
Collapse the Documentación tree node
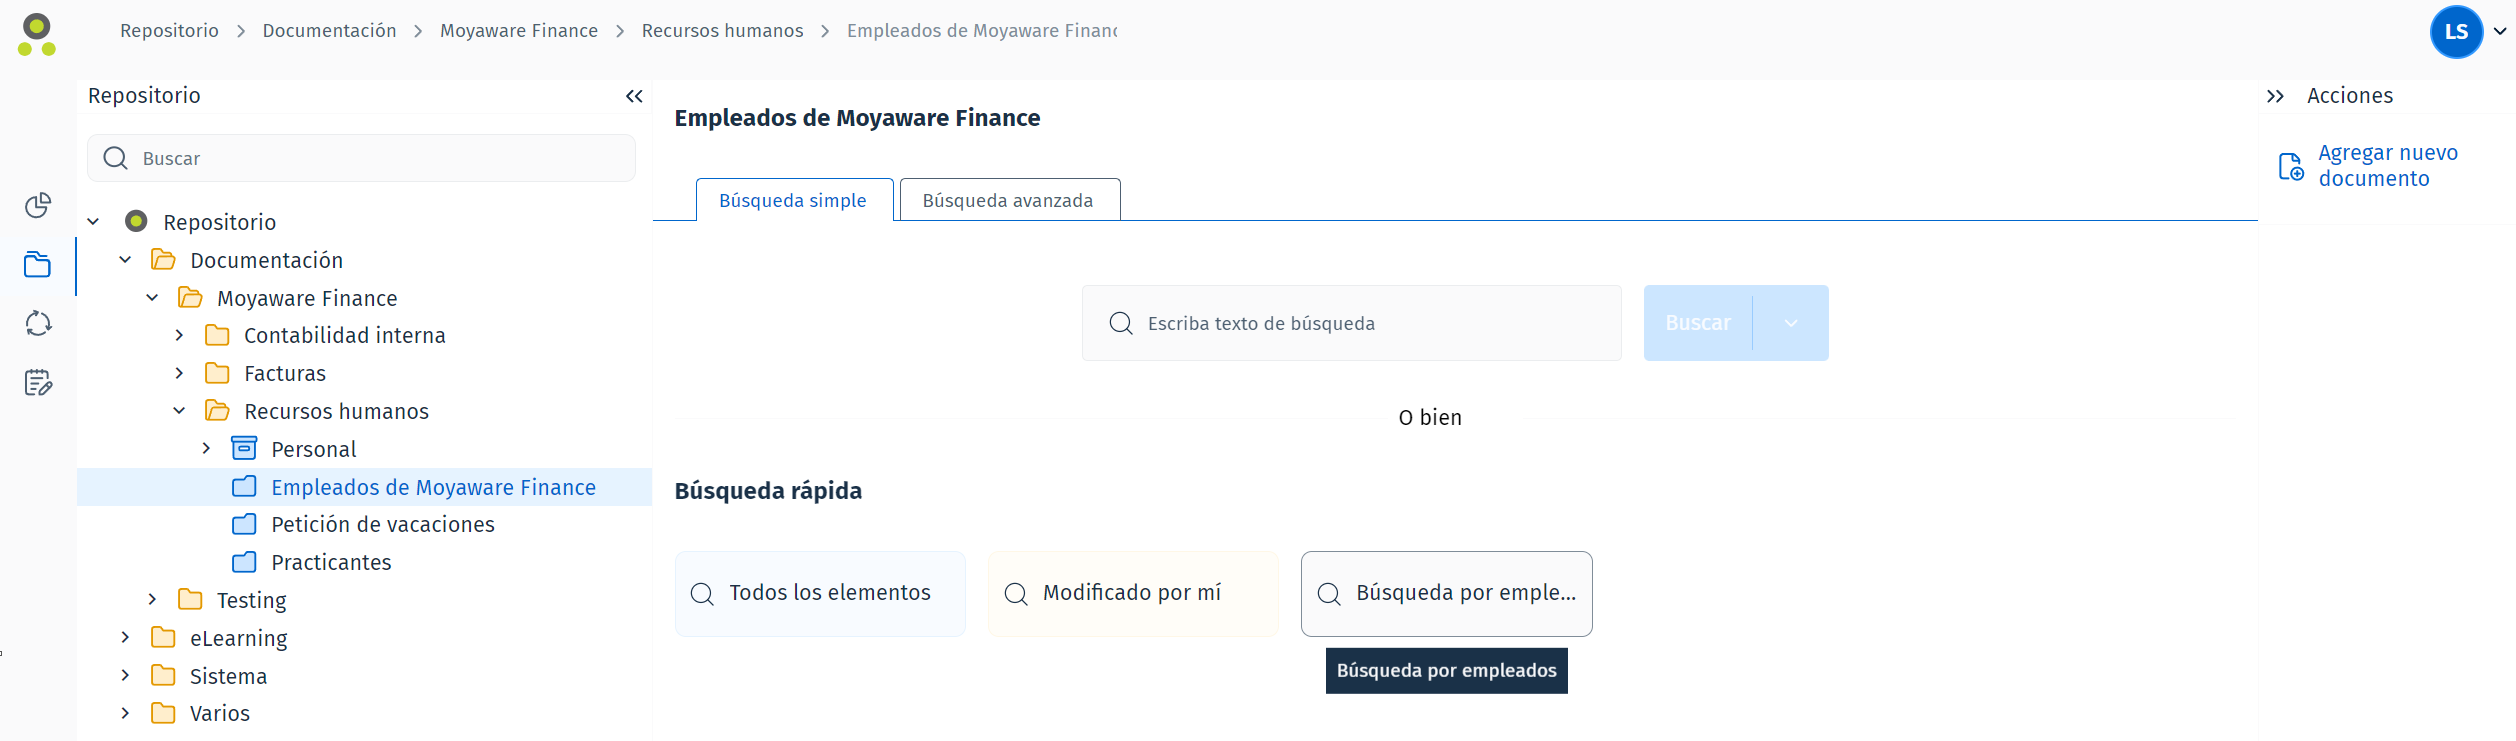(125, 260)
